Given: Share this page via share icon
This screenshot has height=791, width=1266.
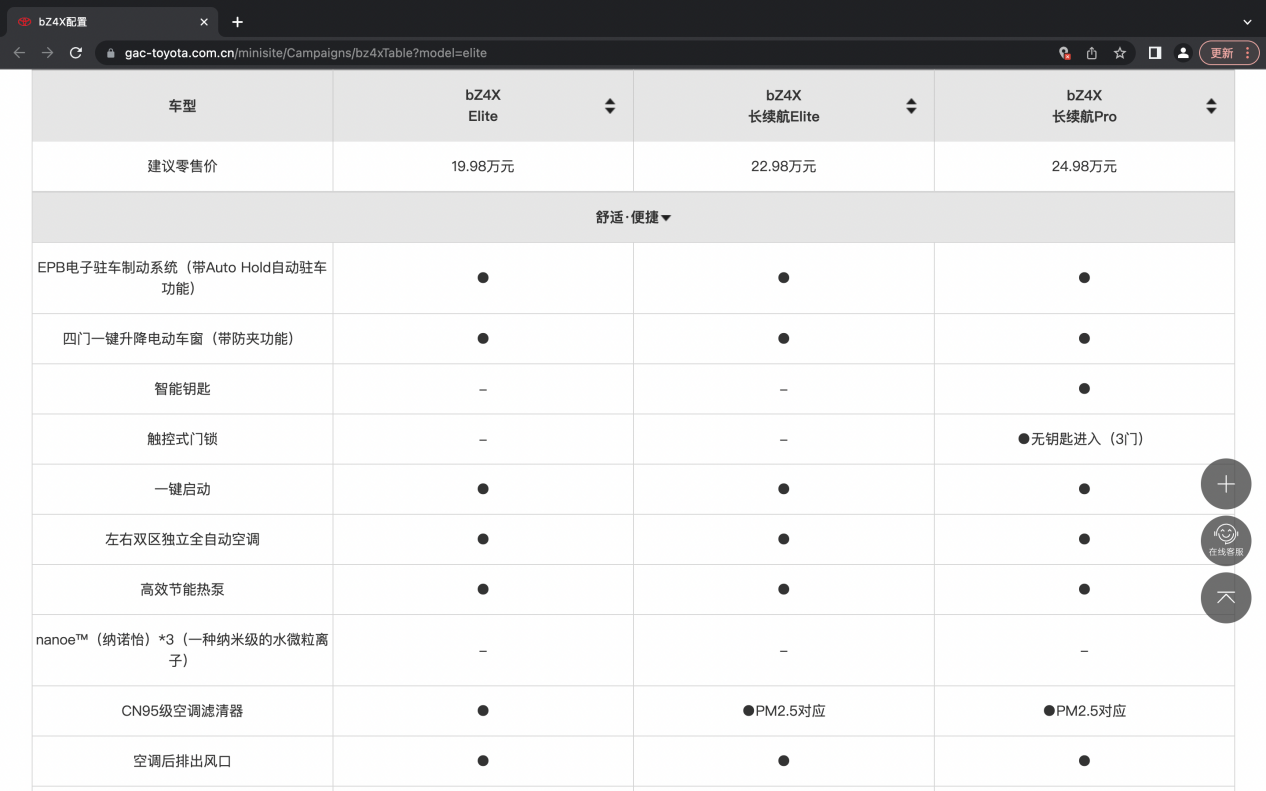Looking at the screenshot, I should pos(1092,53).
